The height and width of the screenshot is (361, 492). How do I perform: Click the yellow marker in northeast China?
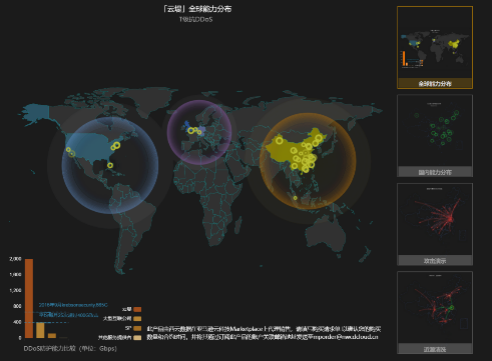(x=319, y=138)
